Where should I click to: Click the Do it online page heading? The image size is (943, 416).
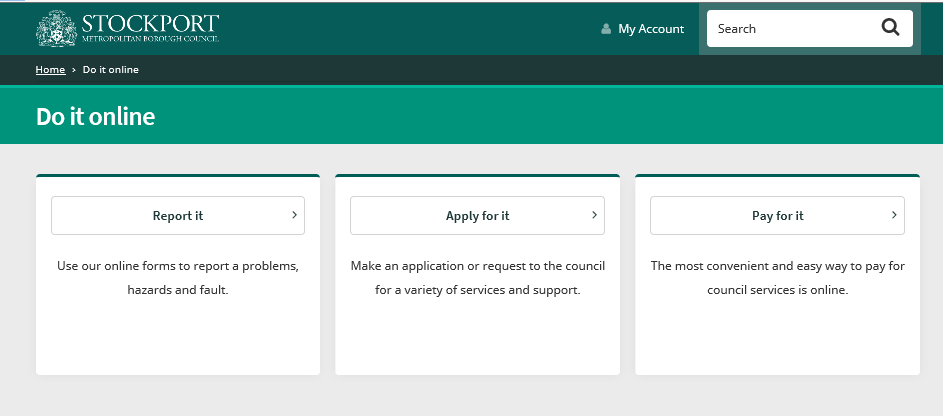(96, 117)
